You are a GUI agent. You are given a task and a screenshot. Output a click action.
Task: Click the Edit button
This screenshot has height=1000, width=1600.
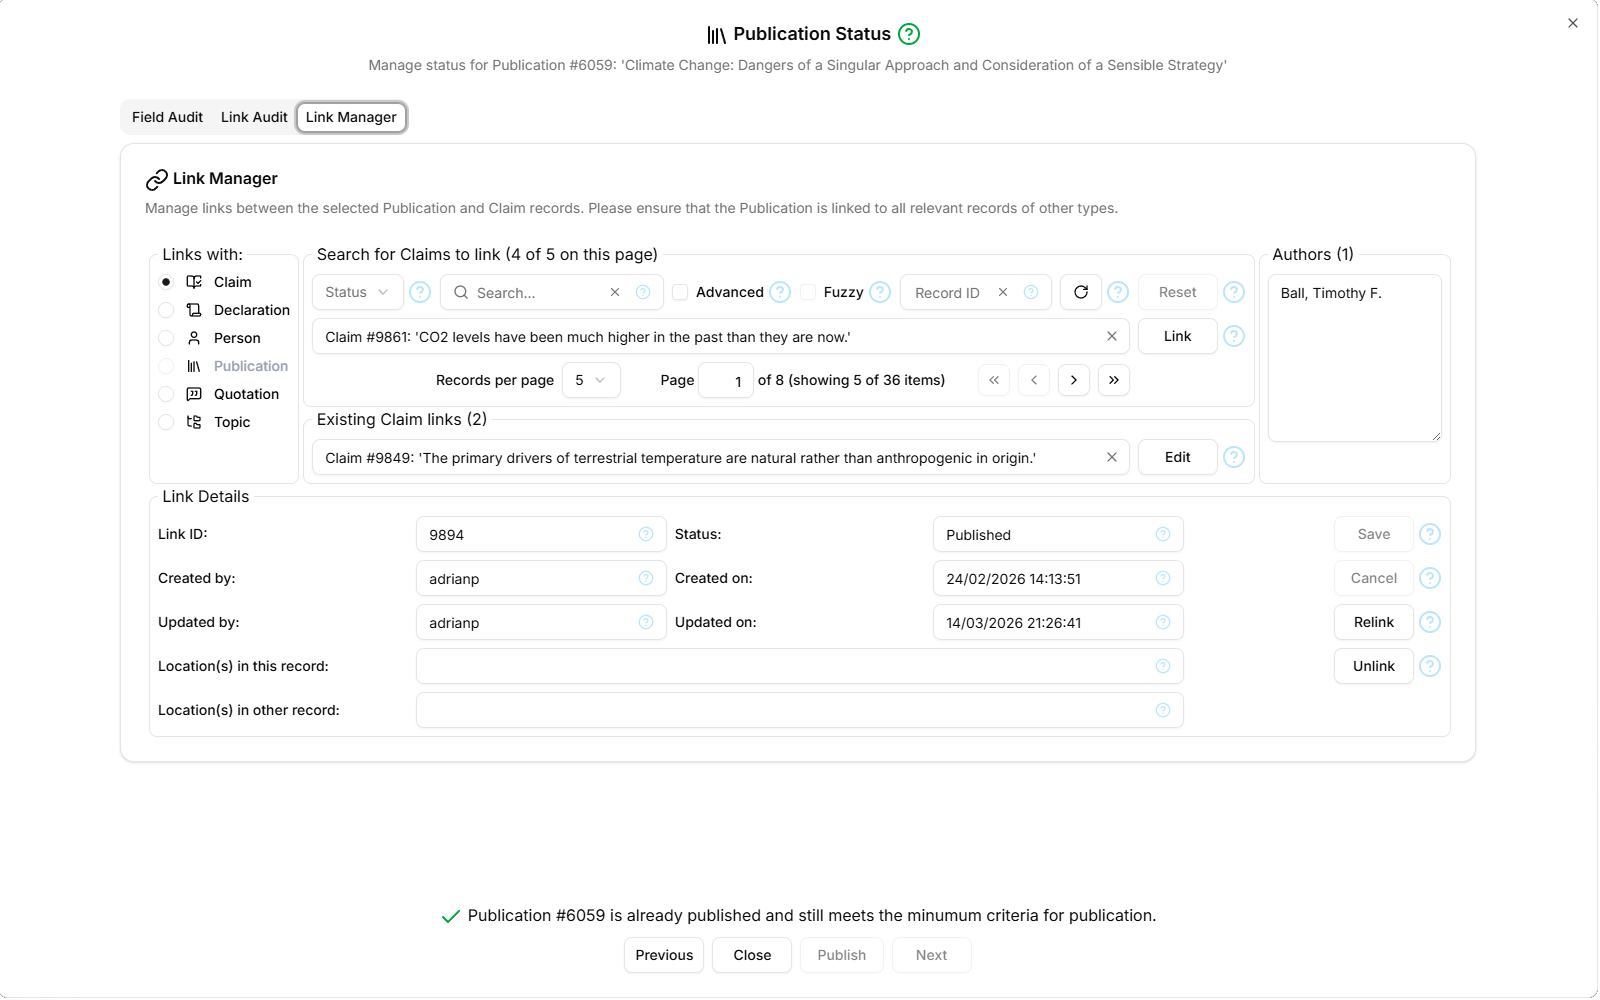click(1177, 457)
